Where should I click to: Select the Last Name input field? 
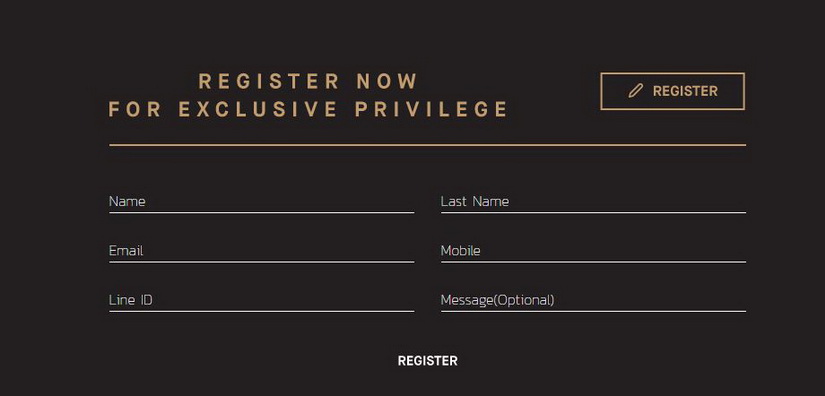[593, 202]
